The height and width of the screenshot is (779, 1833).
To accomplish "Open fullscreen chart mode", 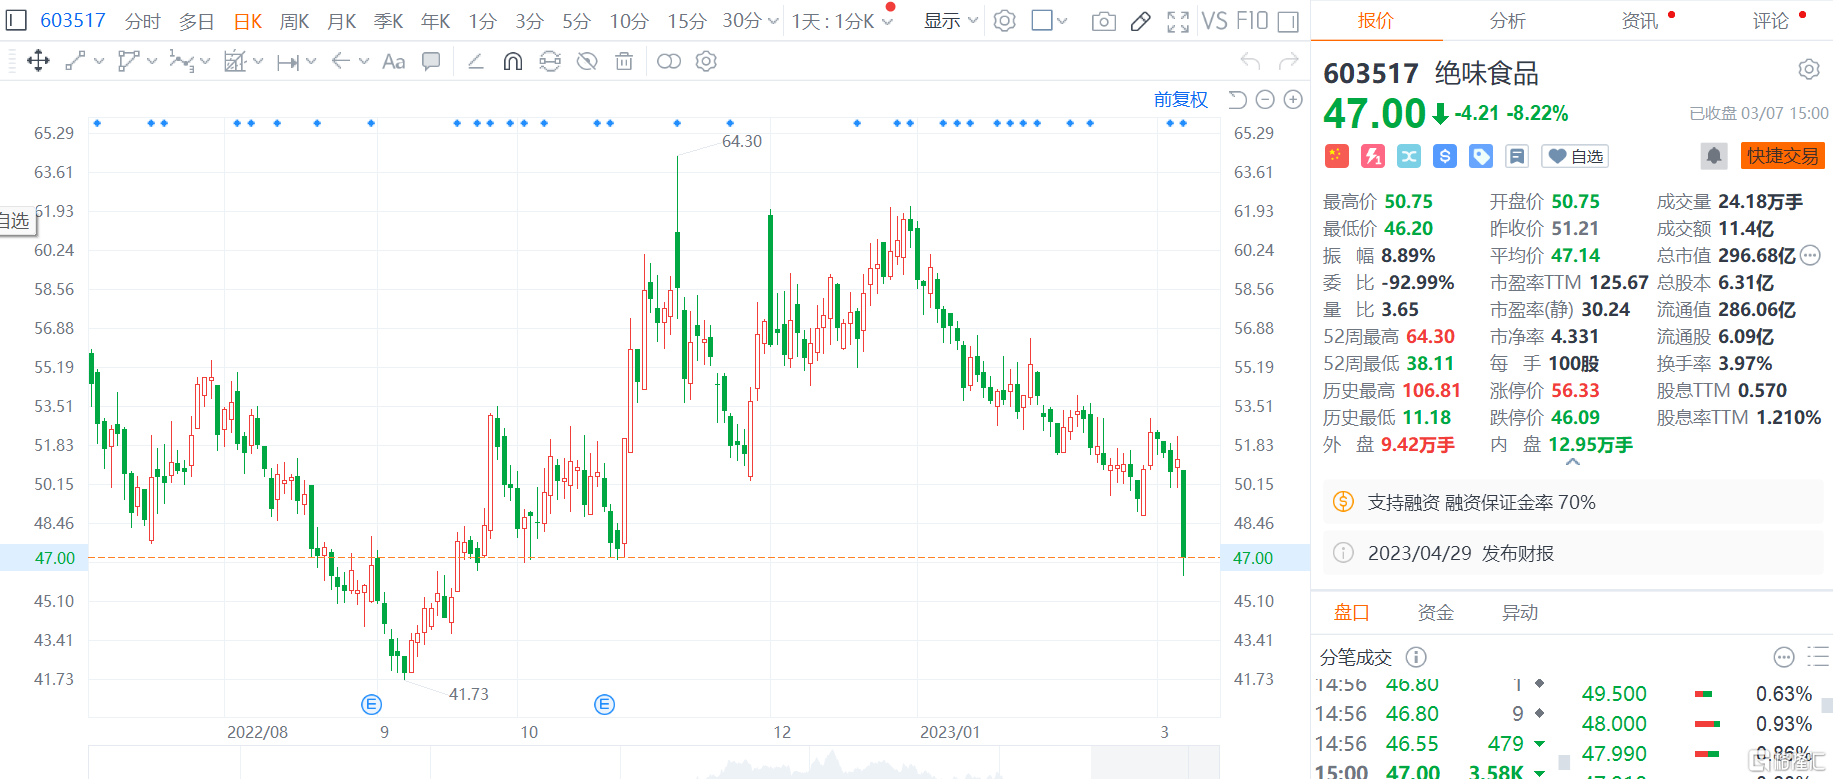I will click(x=1178, y=21).
